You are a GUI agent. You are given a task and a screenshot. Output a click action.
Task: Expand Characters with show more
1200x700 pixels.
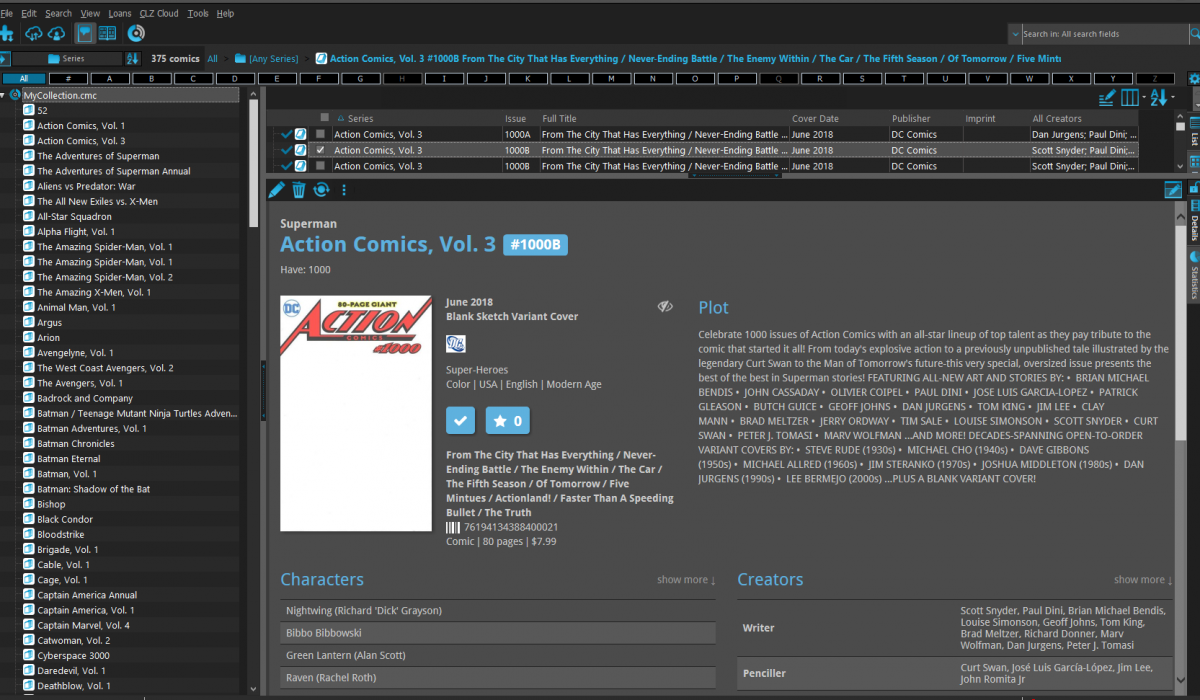[686, 580]
